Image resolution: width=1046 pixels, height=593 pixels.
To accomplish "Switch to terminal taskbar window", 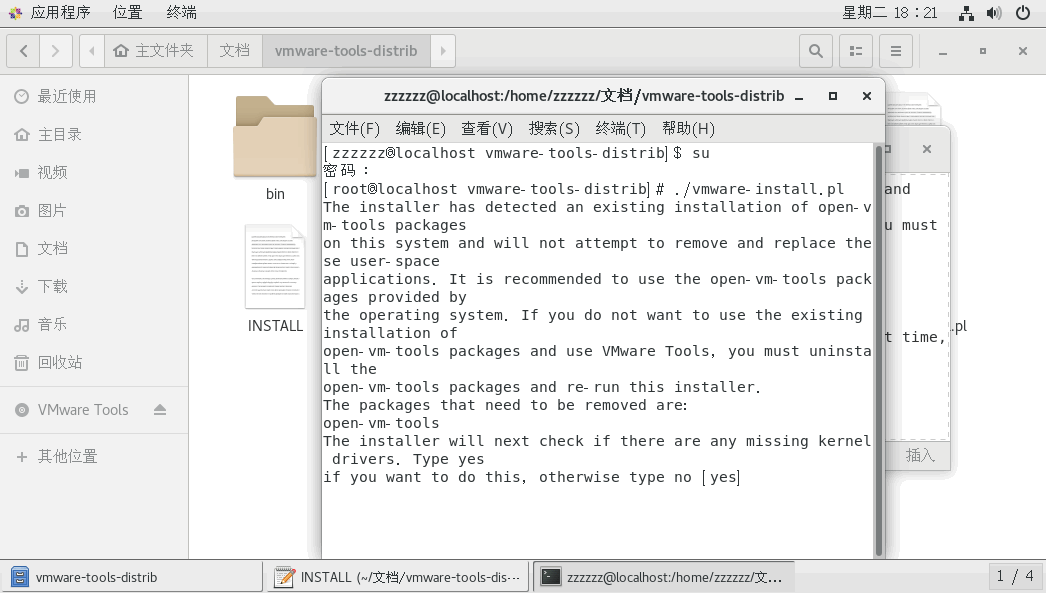I will pos(663,577).
